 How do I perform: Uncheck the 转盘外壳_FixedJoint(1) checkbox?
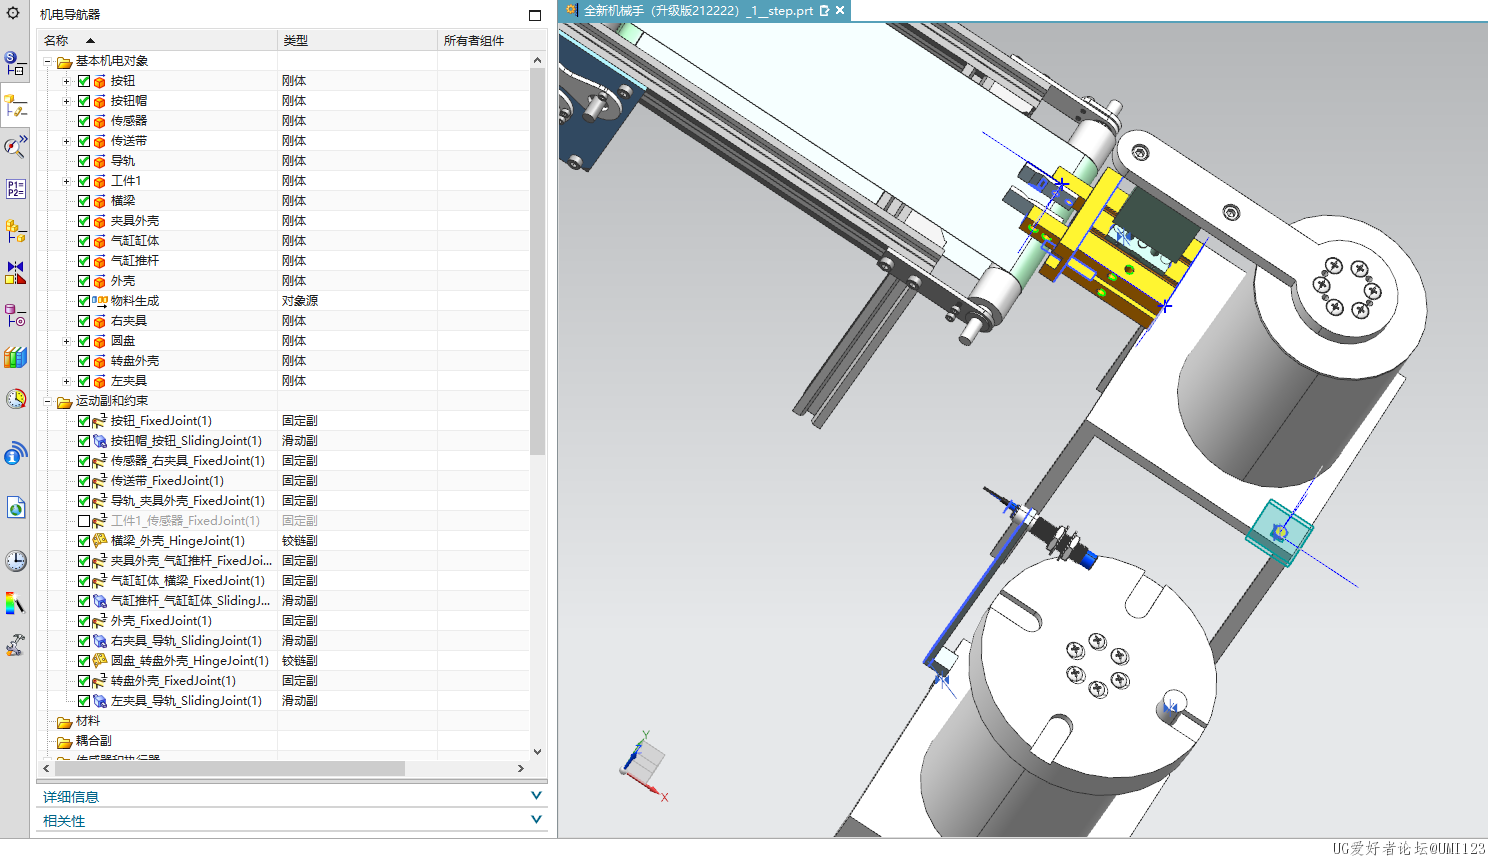pos(84,681)
